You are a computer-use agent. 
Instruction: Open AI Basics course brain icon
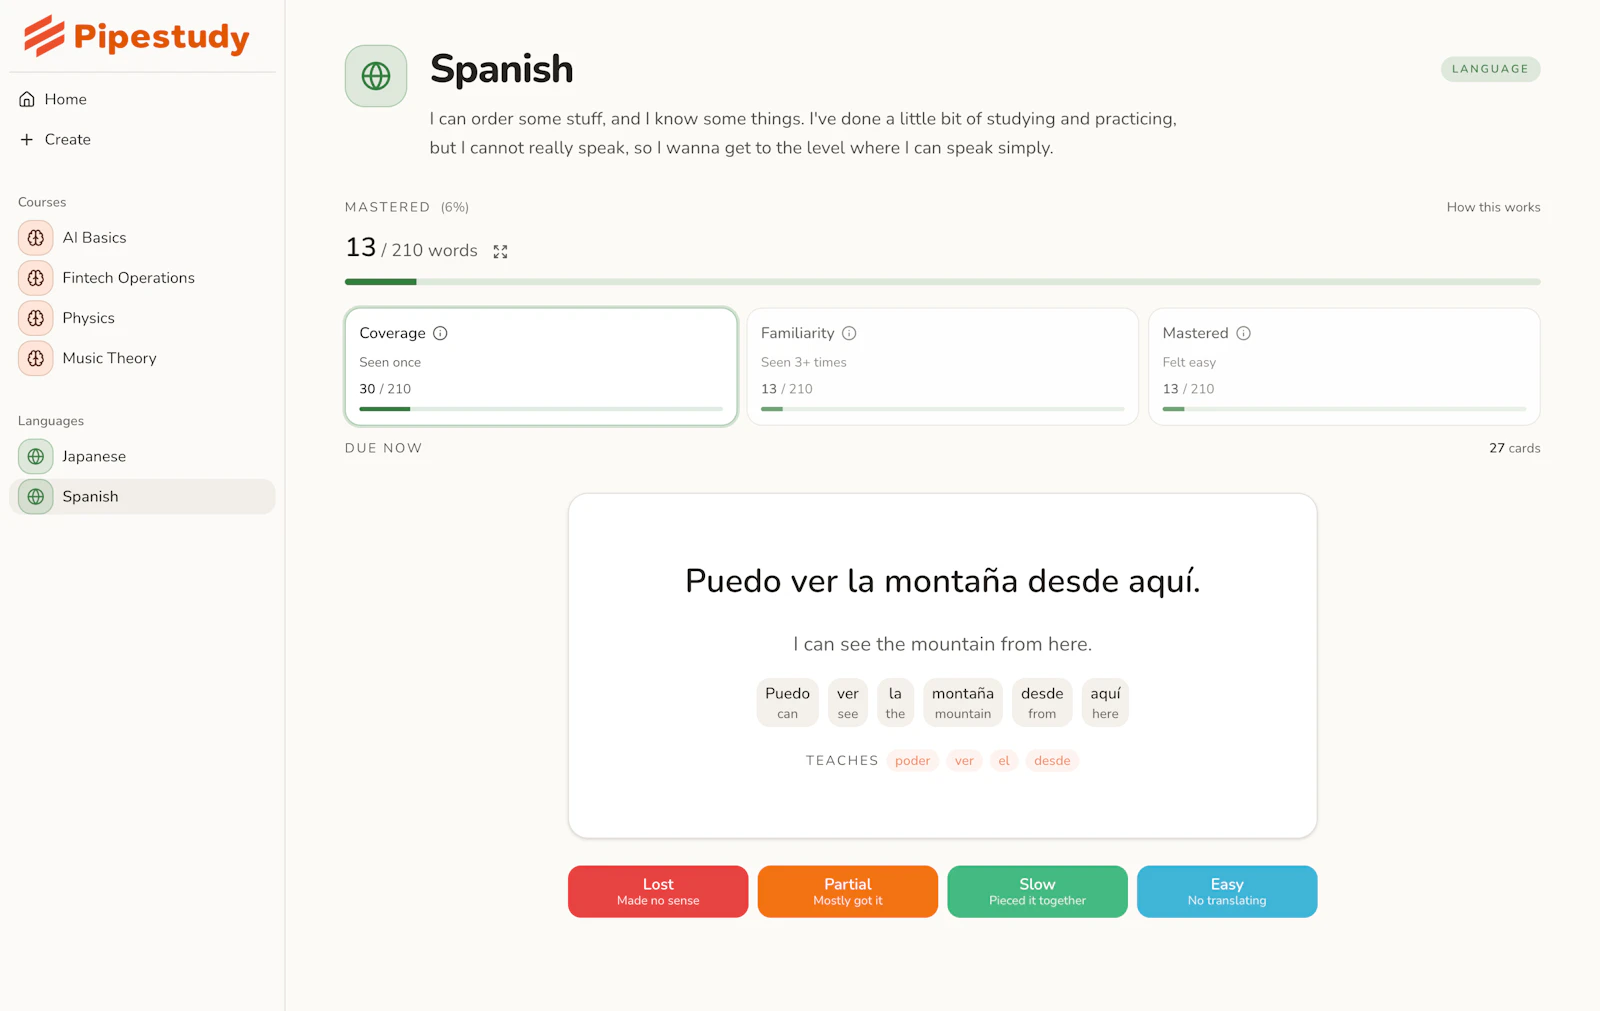[x=36, y=238]
